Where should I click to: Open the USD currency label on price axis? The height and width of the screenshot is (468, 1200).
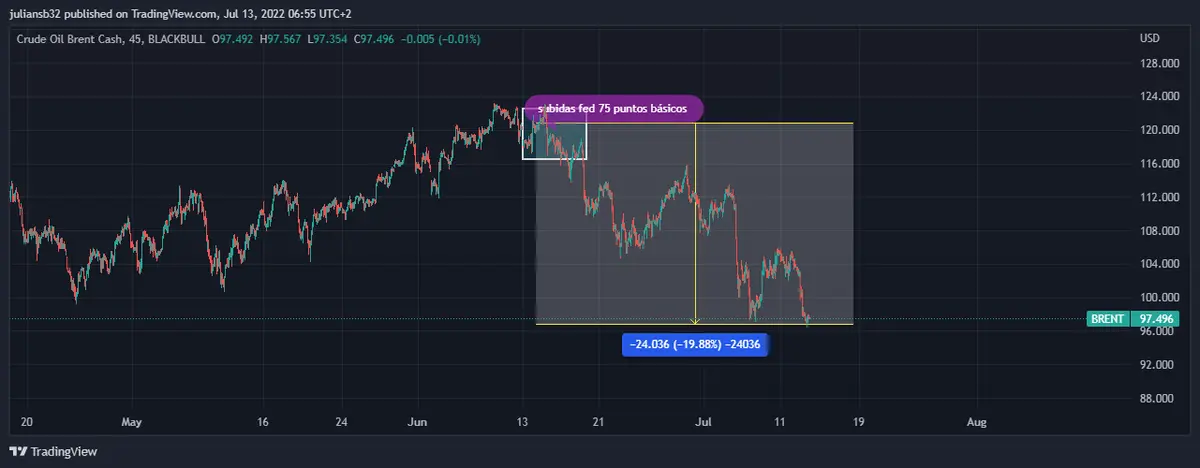1149,39
